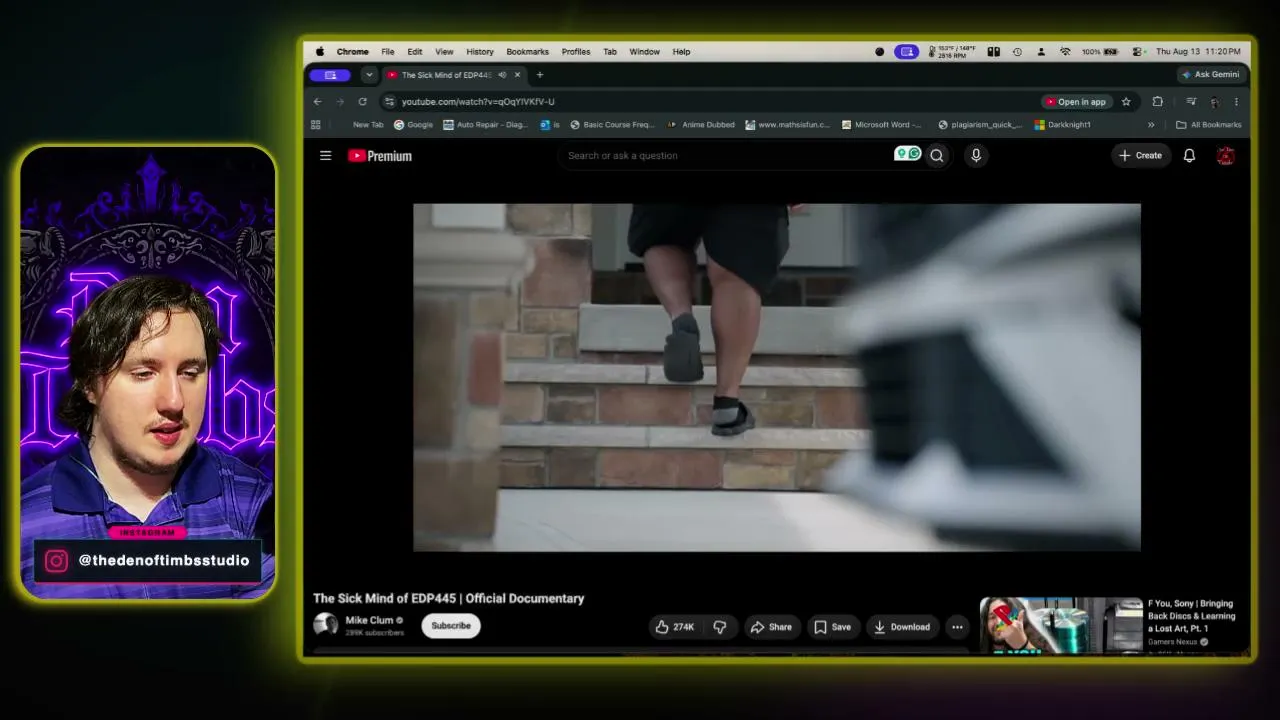Click the YouTube search input field
This screenshot has width=1280, height=720.
(x=730, y=155)
